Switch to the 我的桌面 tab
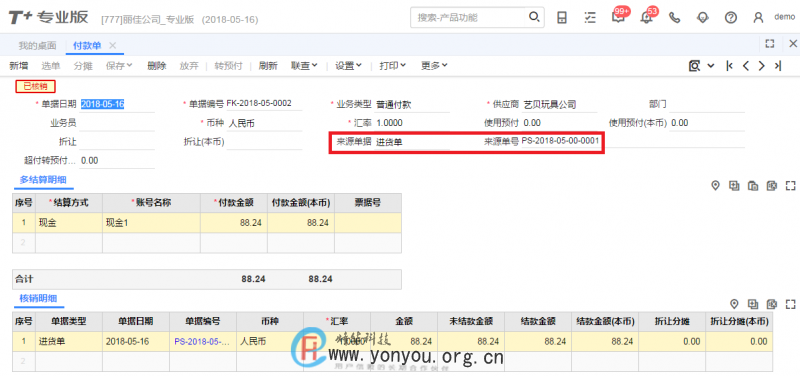800x376 pixels. [37, 45]
